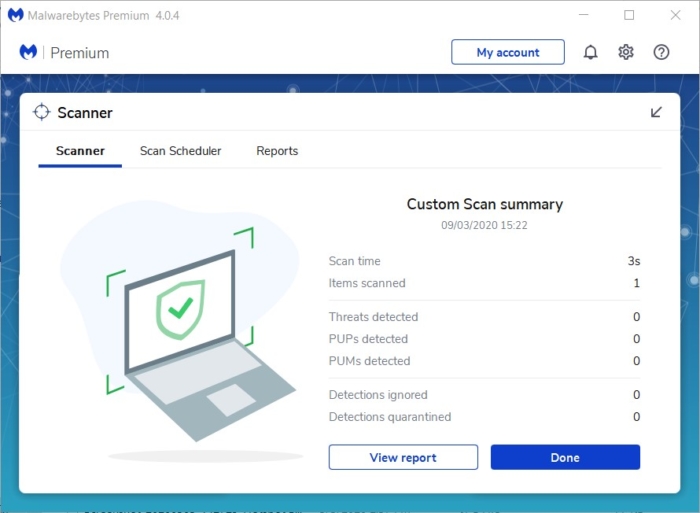700x513 pixels.
Task: Open View report
Action: (x=403, y=457)
